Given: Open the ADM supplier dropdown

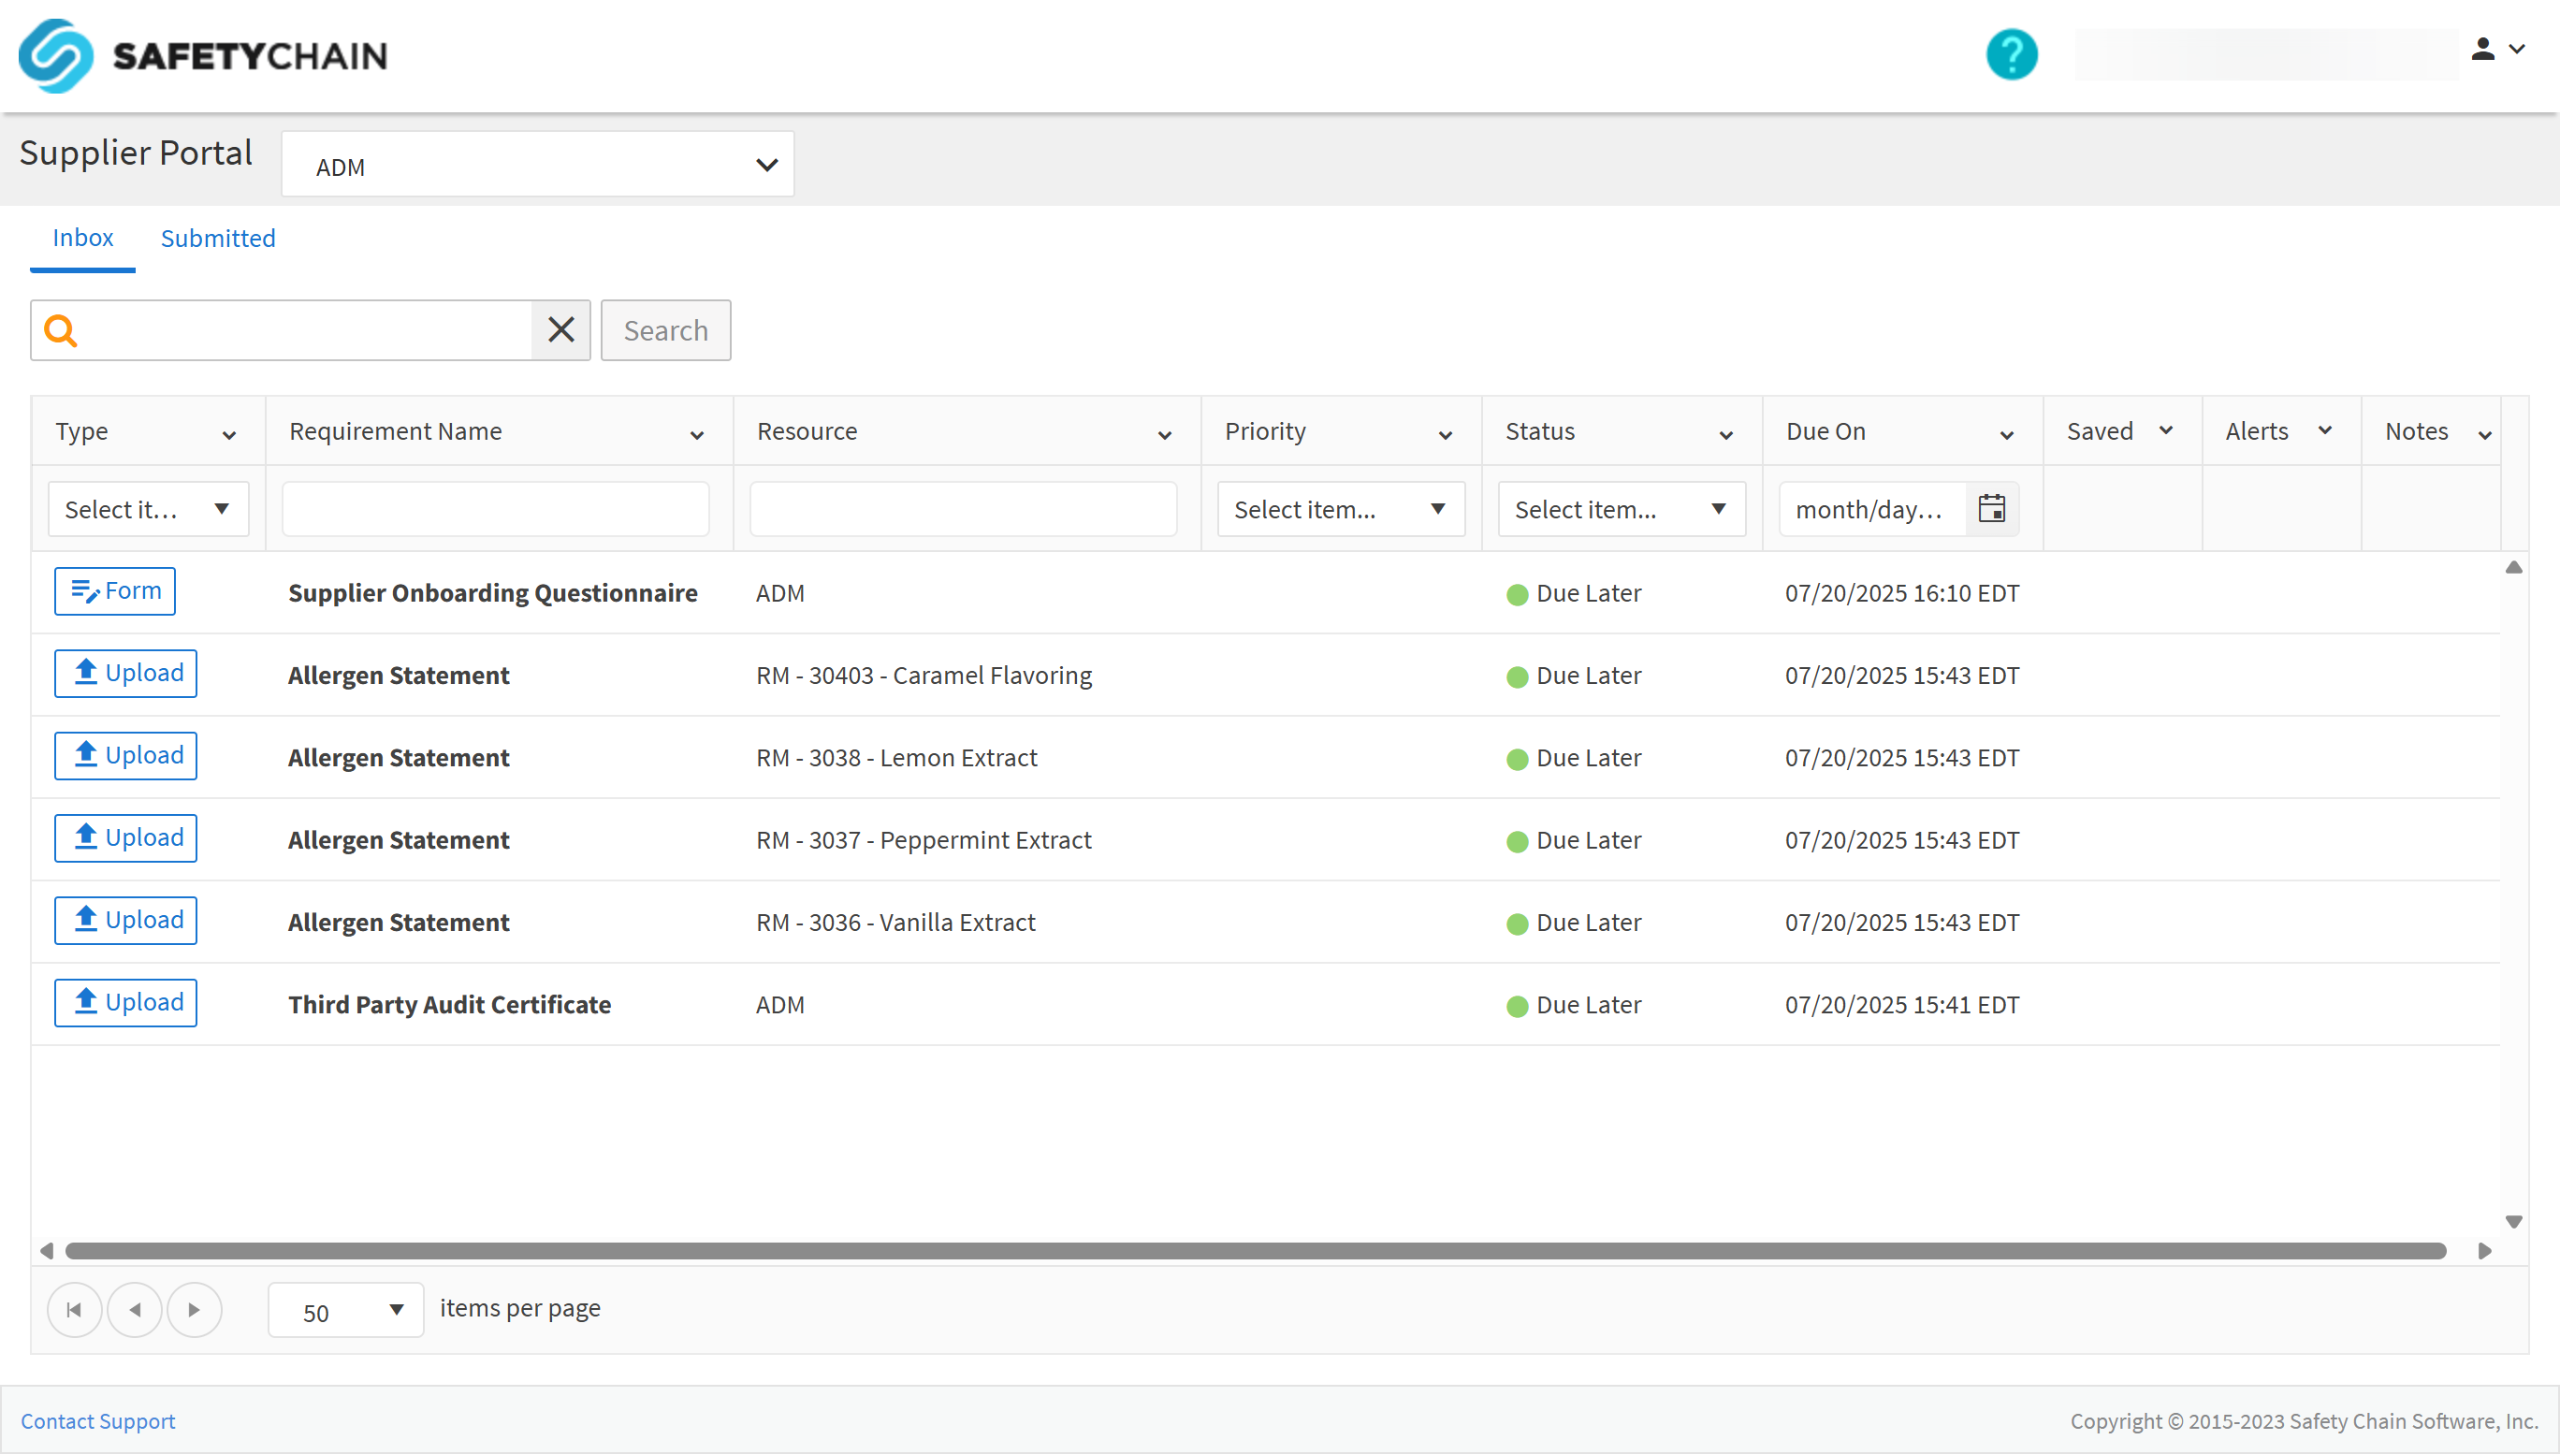Looking at the screenshot, I should 538,165.
